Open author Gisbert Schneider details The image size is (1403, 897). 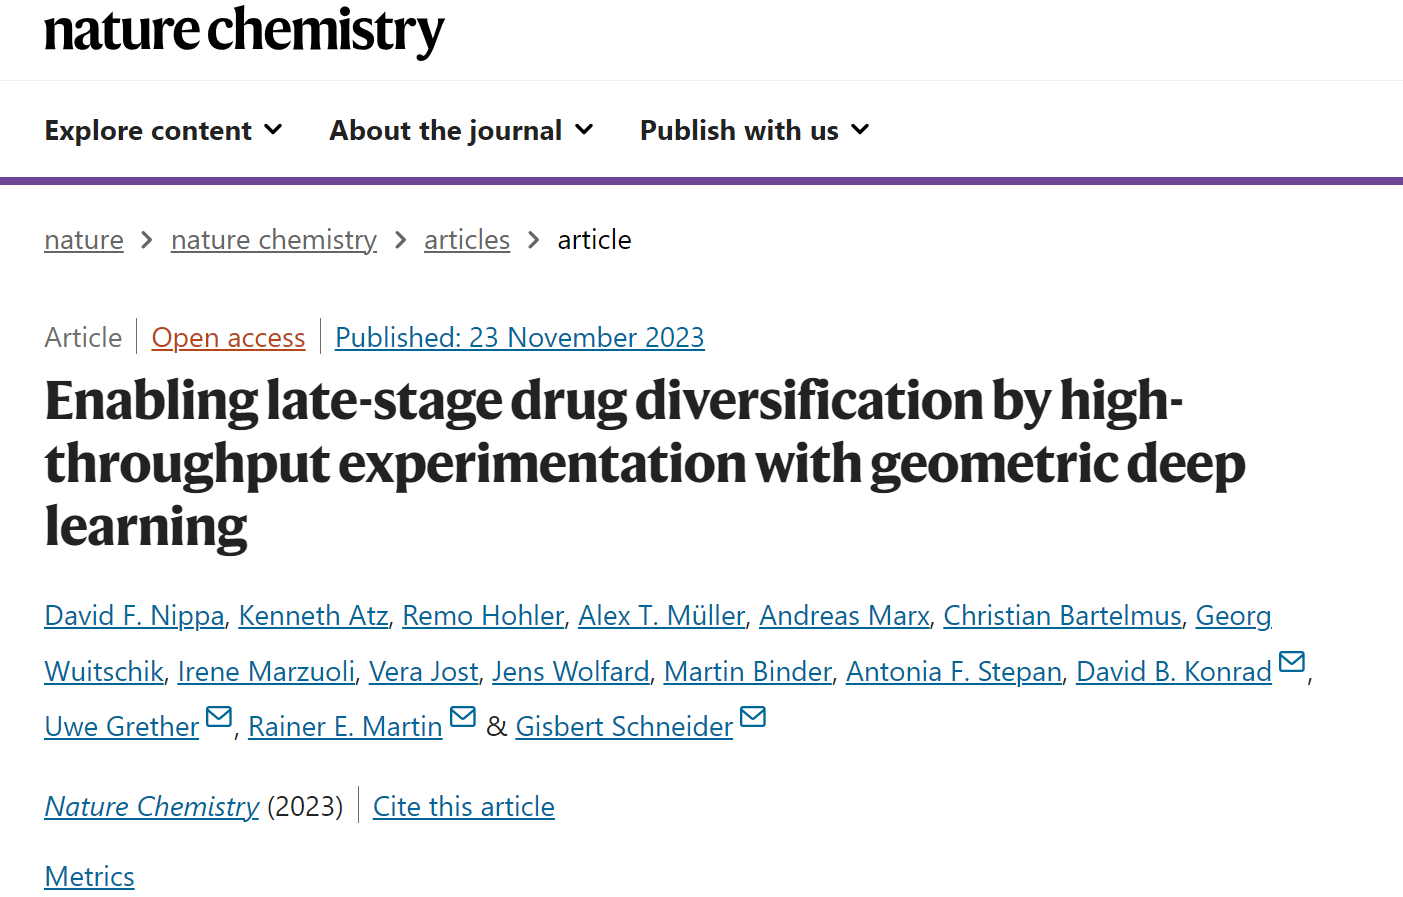click(x=624, y=727)
